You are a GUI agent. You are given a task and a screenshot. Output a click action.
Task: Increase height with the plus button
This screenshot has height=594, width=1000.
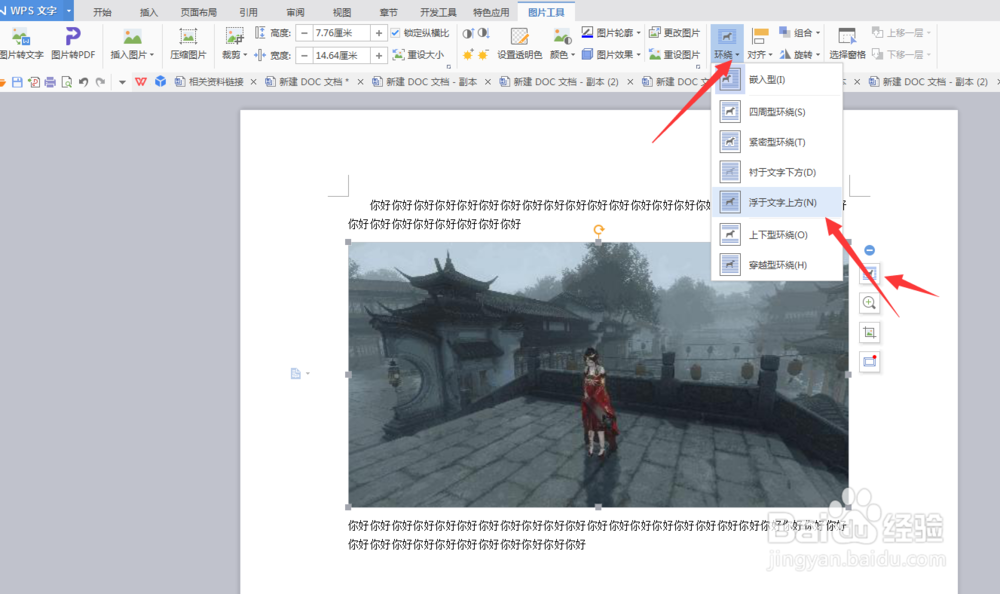[379, 33]
